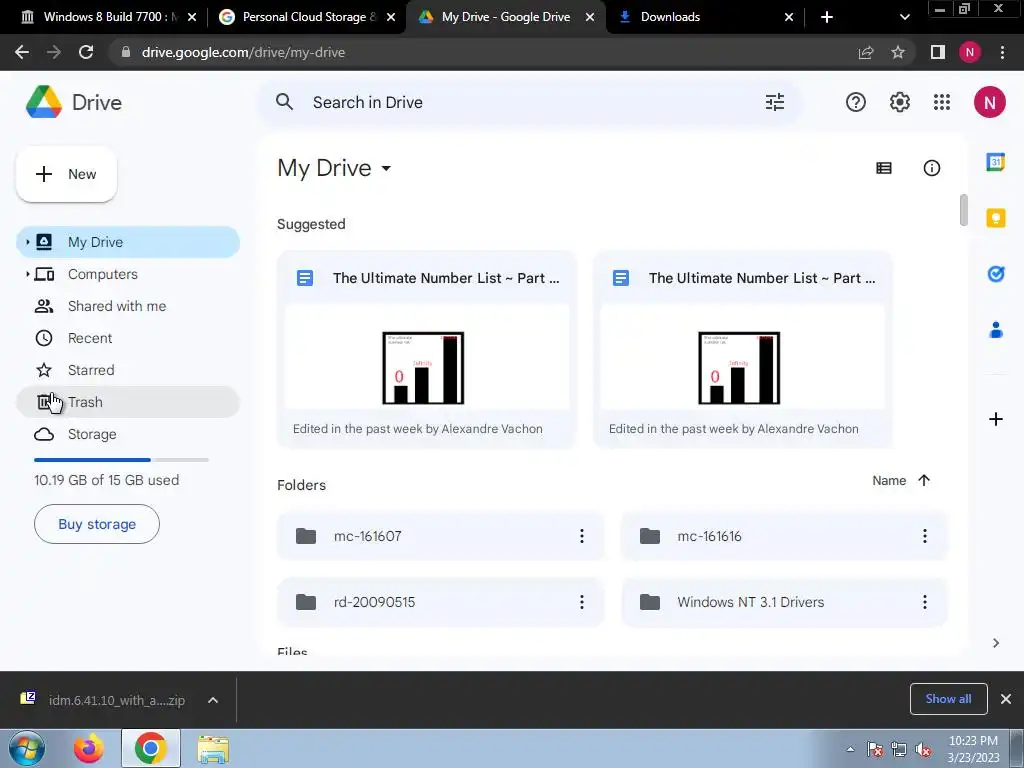Go back with the browser back arrow

pyautogui.click(x=22, y=52)
